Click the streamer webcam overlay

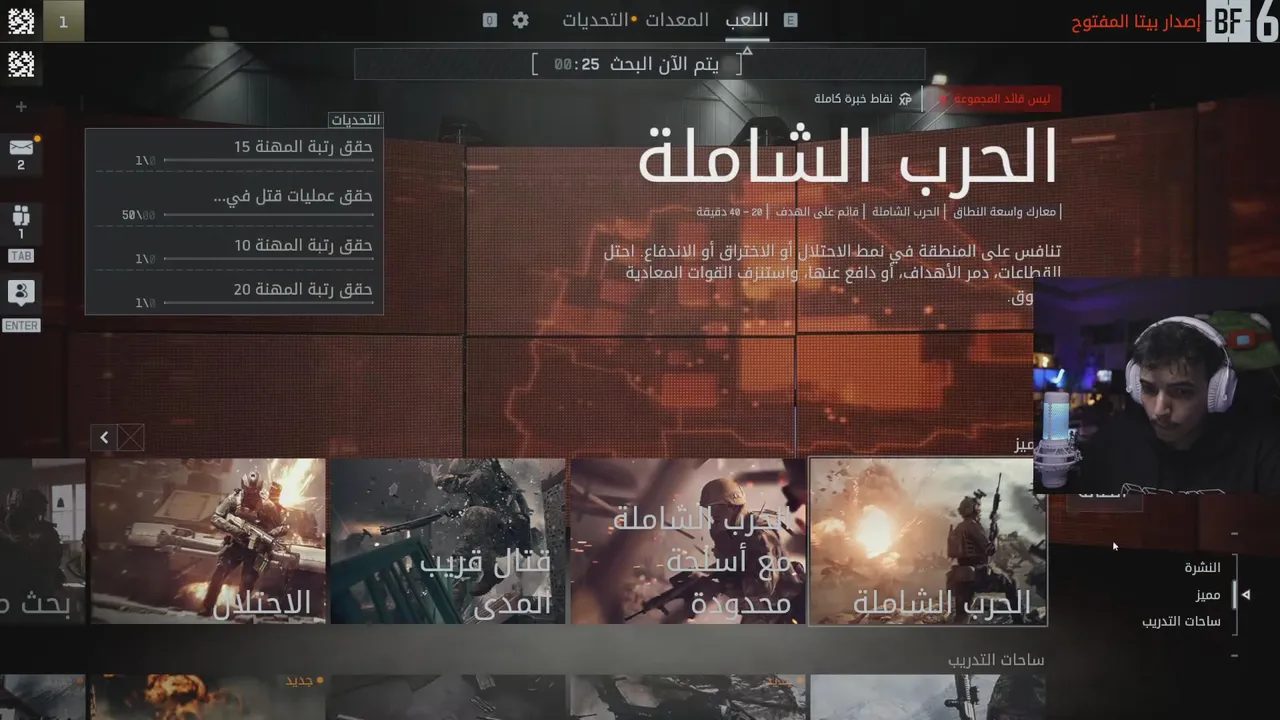[1156, 385]
